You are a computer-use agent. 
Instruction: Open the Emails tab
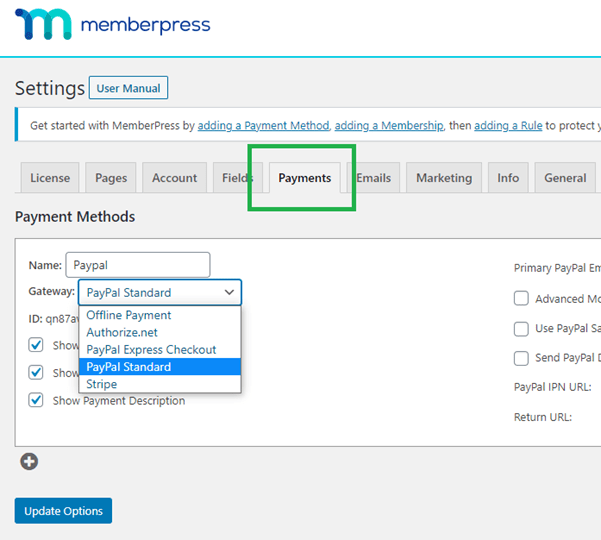point(374,178)
